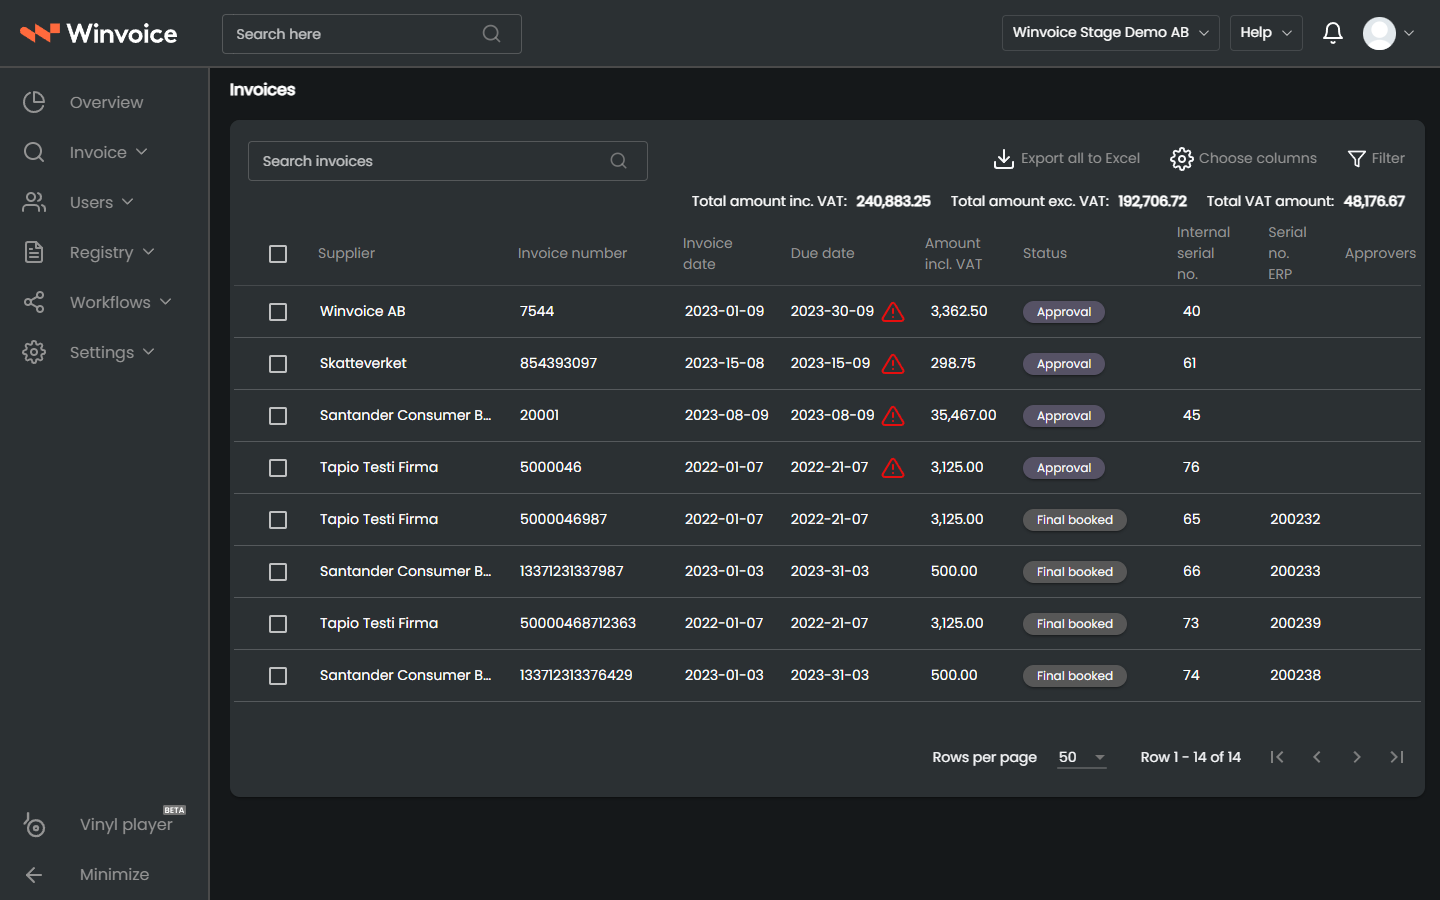Check the Winvoice AB invoice row
The image size is (1440, 900).
(278, 312)
